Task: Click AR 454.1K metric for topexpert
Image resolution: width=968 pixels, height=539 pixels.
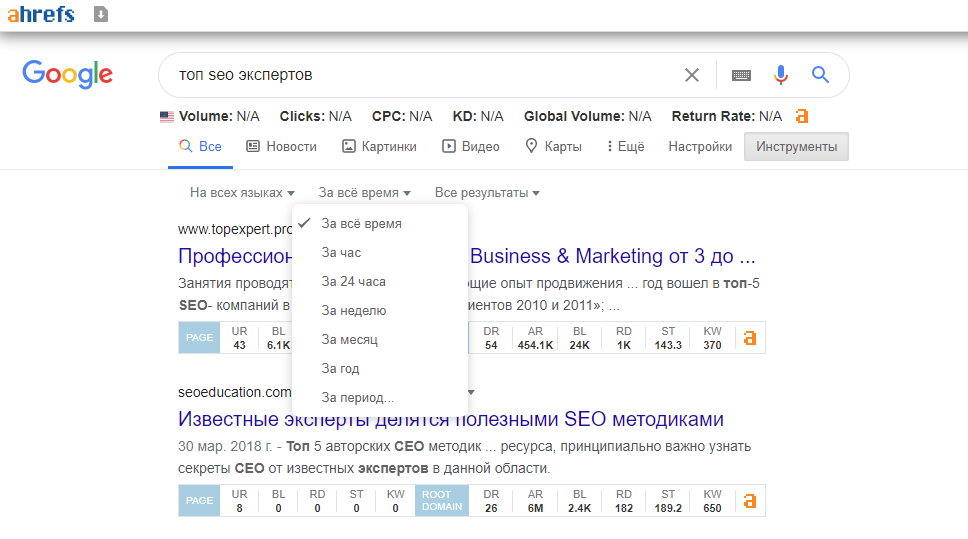Action: click(x=535, y=338)
